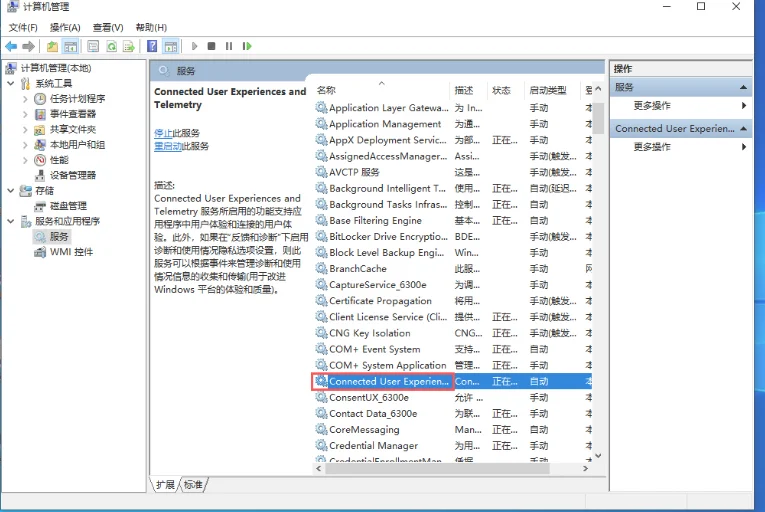Toggle the Show/Hide Action Pane button

(171, 46)
